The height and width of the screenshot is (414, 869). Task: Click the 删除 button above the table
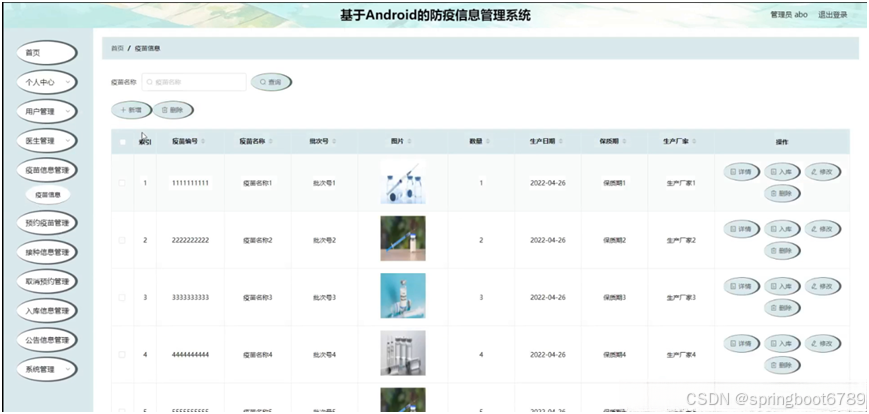[173, 110]
